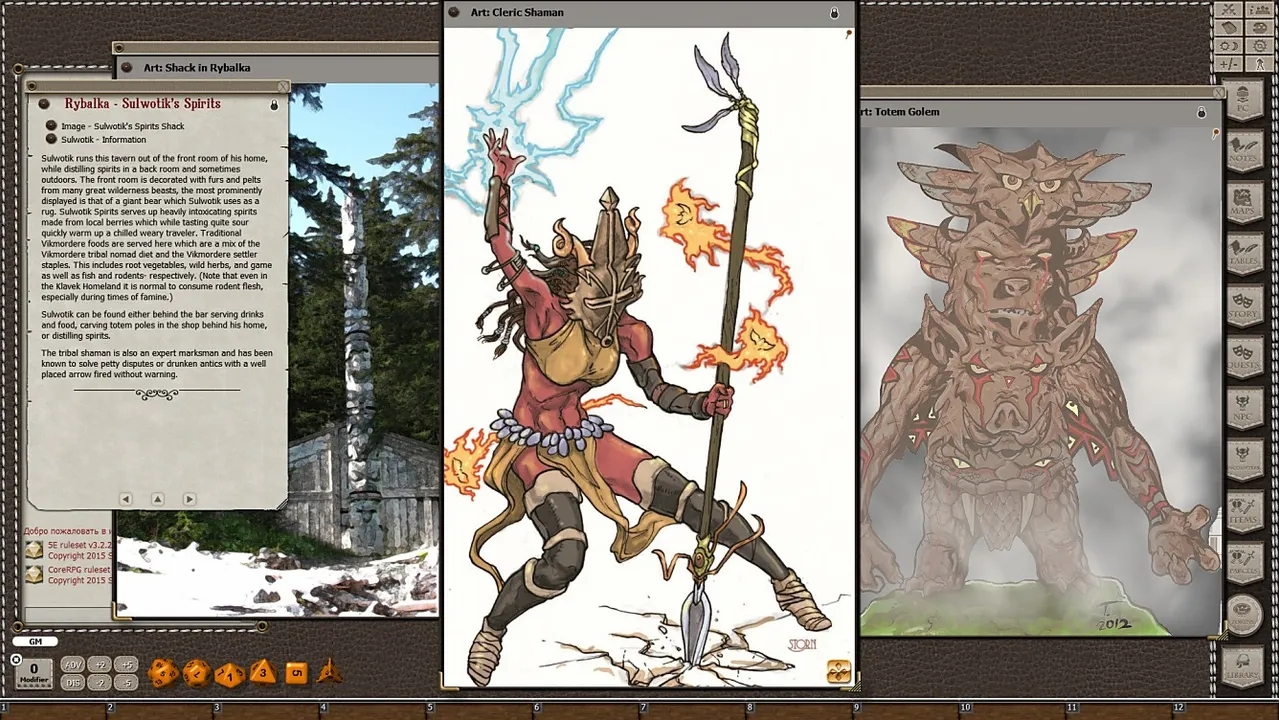
Task: Open the Library sidebar panel
Action: 1243,667
